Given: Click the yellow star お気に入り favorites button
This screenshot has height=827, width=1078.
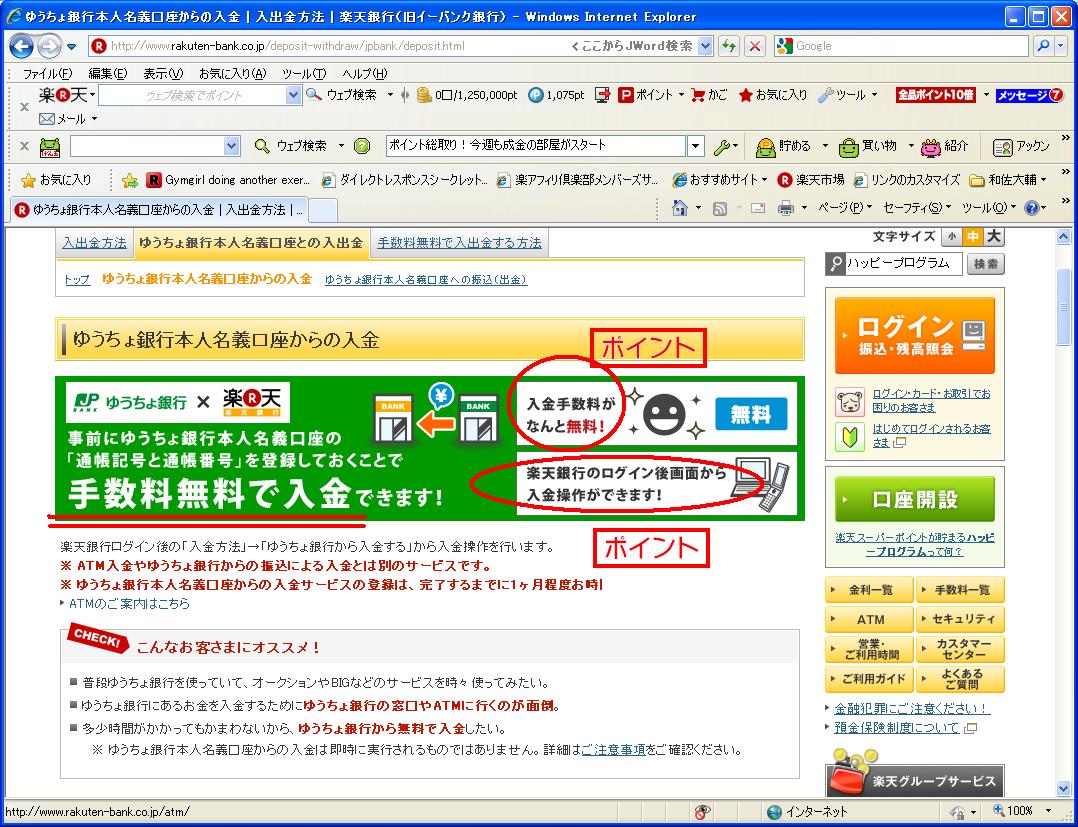Looking at the screenshot, I should pyautogui.click(x=56, y=180).
